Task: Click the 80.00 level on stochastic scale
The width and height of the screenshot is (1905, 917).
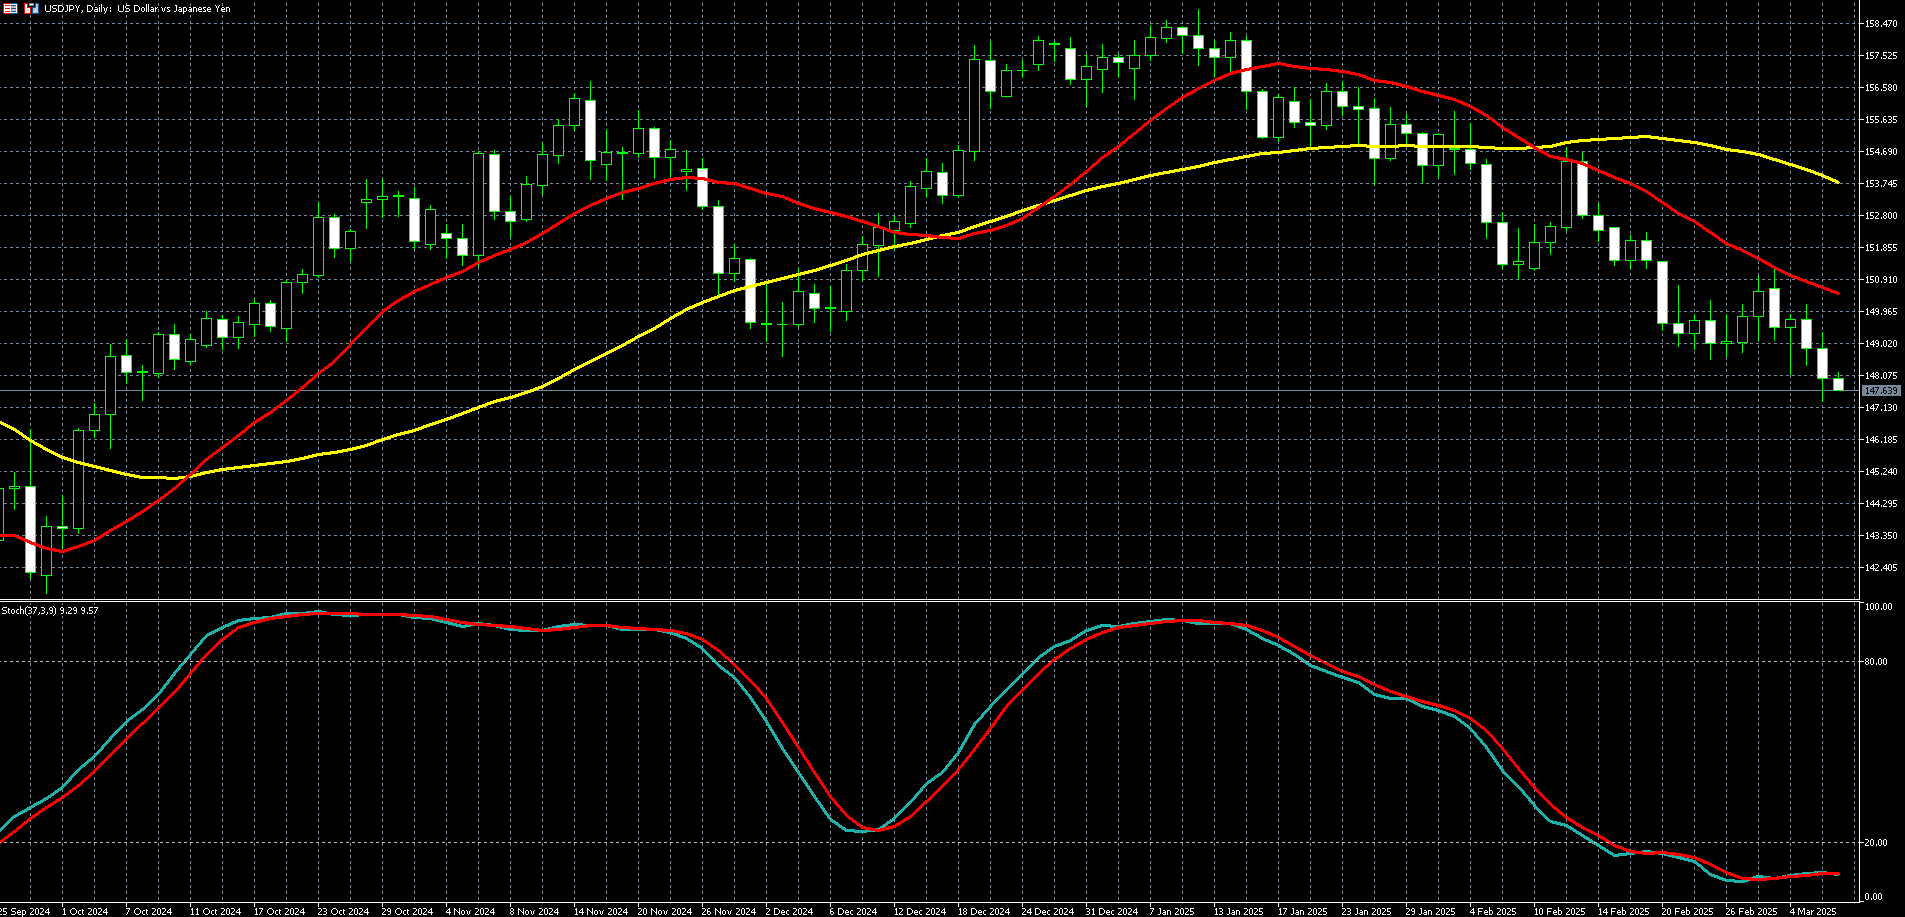Action: [x=1876, y=662]
